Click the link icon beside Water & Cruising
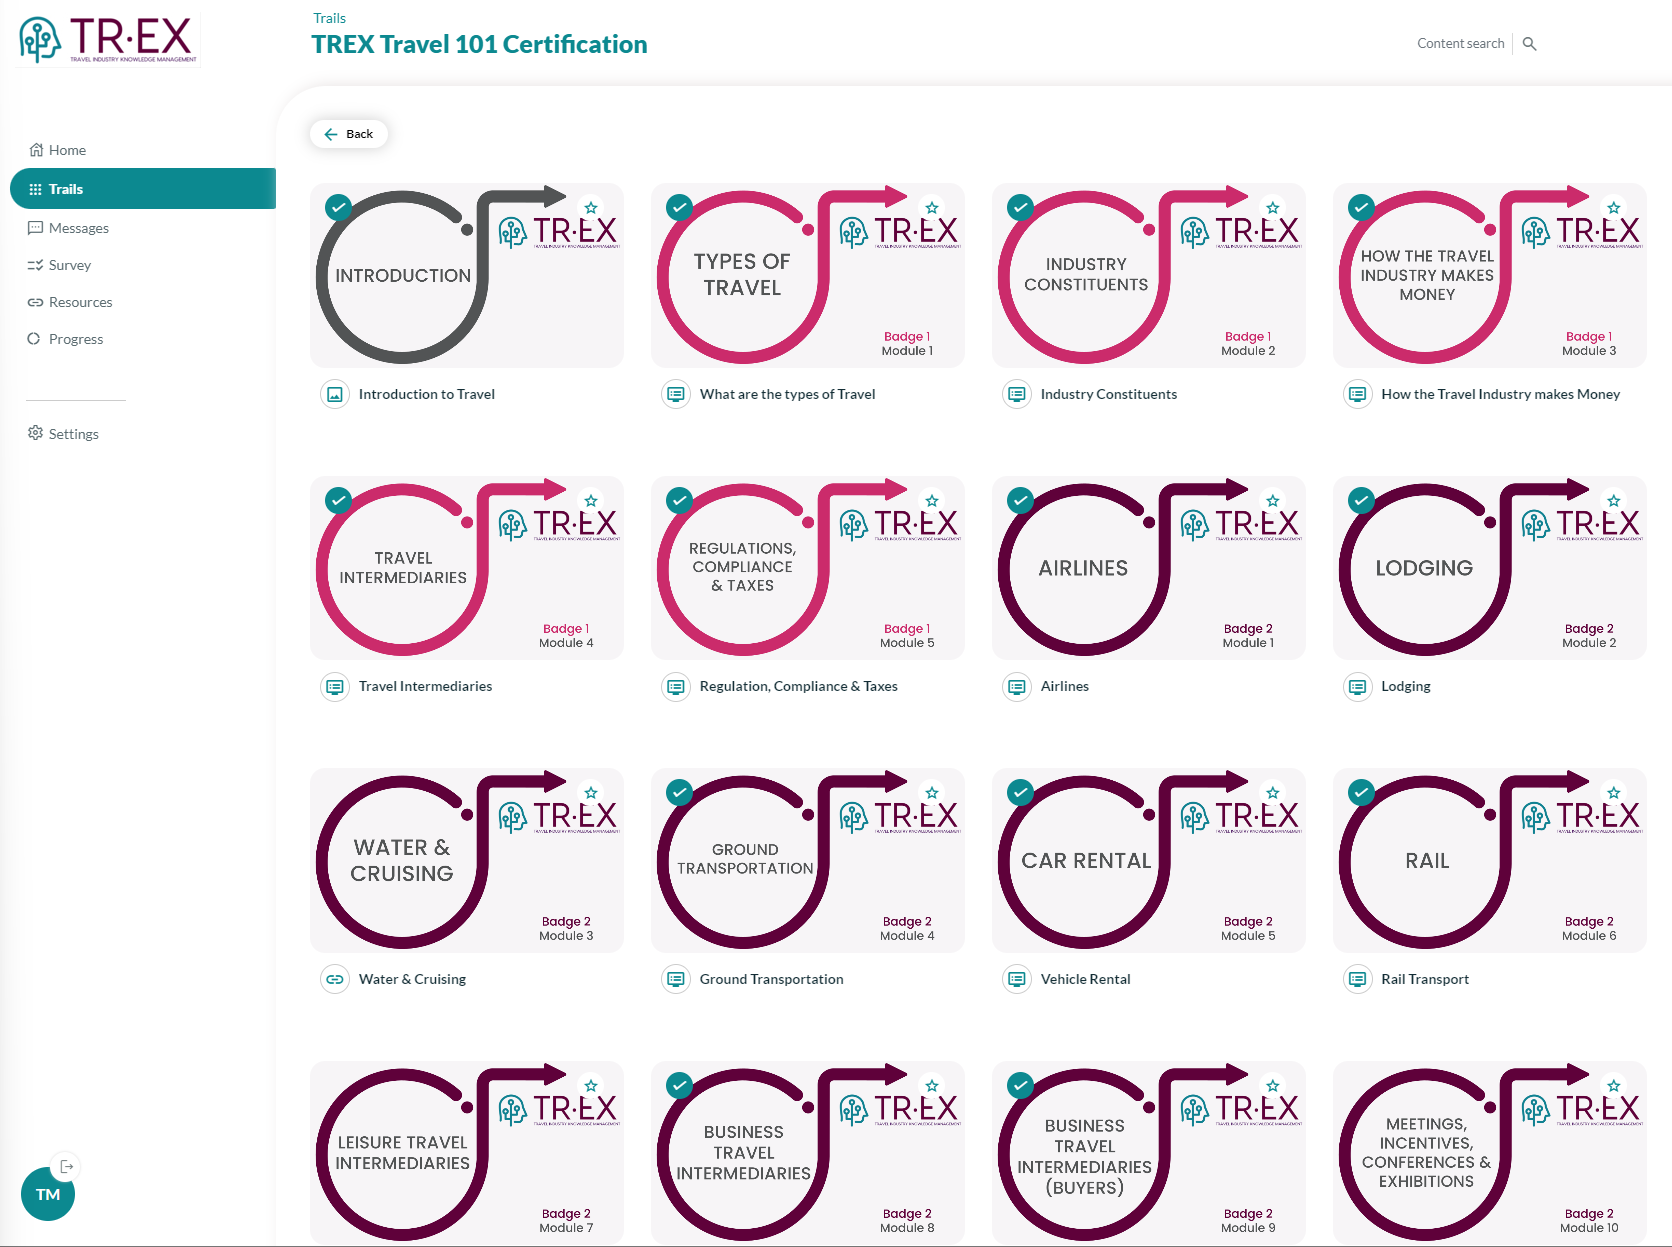The image size is (1672, 1247). tap(335, 979)
